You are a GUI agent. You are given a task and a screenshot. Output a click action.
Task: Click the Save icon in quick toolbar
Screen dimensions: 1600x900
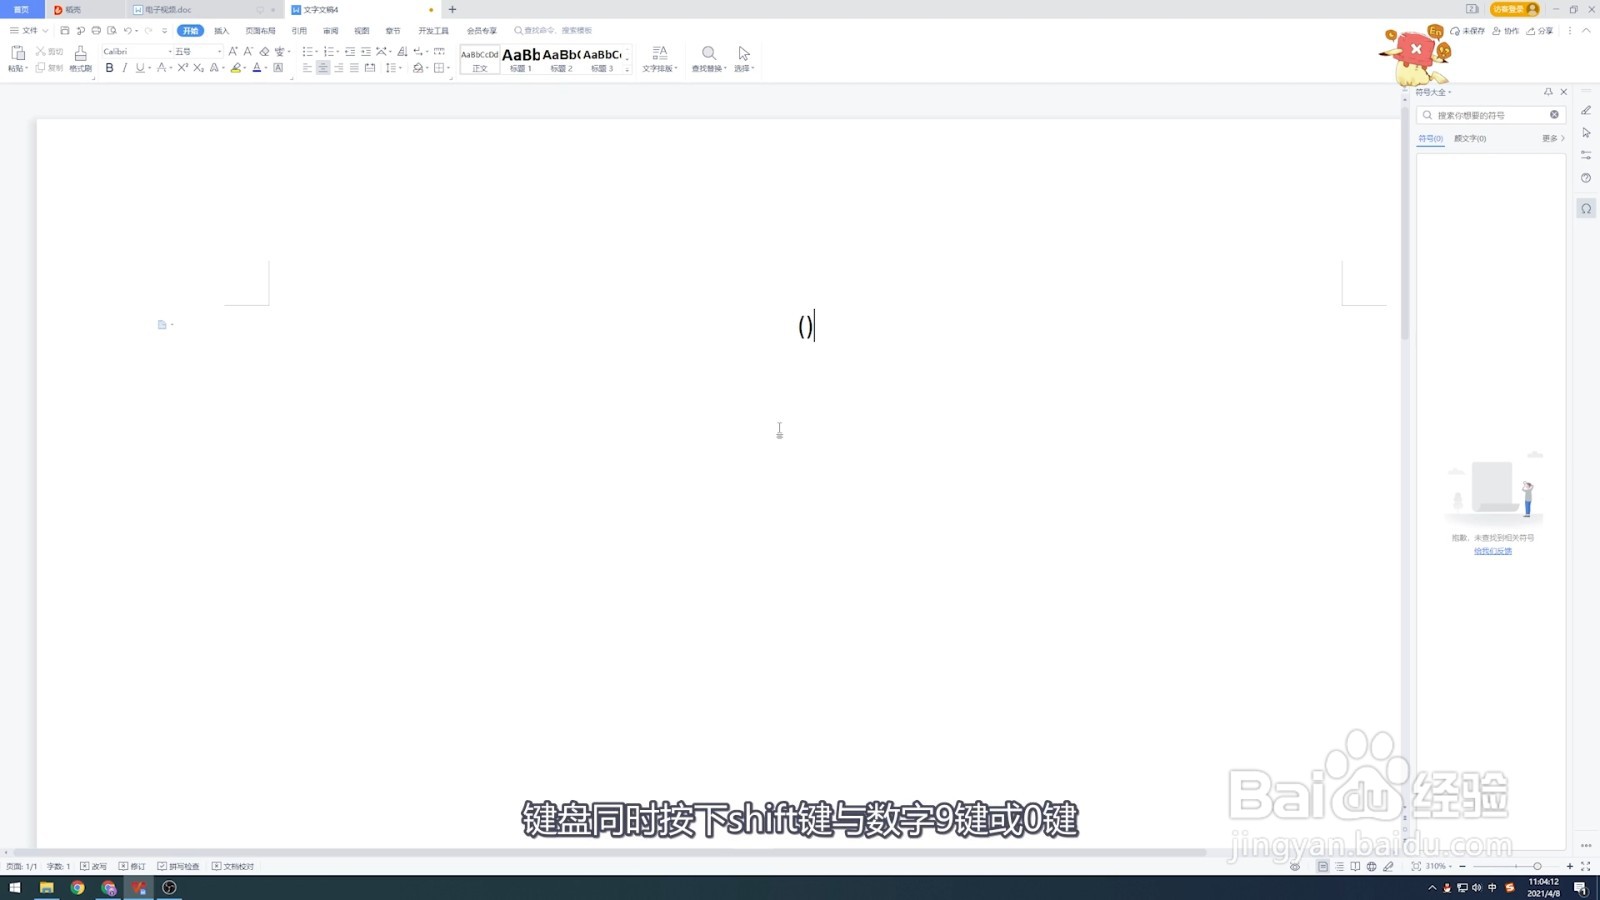[x=65, y=30]
